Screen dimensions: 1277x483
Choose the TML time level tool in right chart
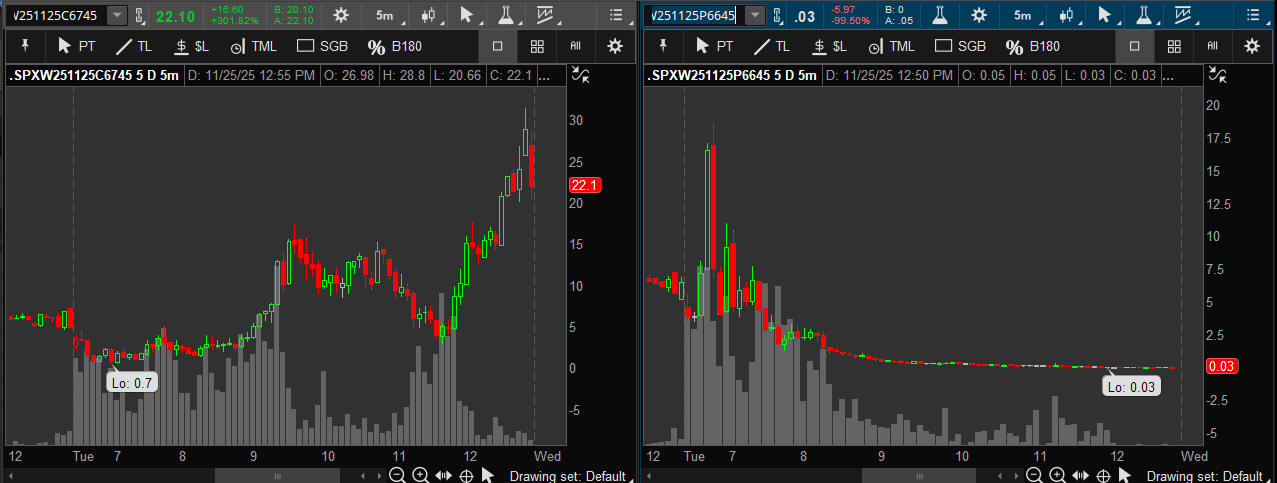tap(891, 46)
